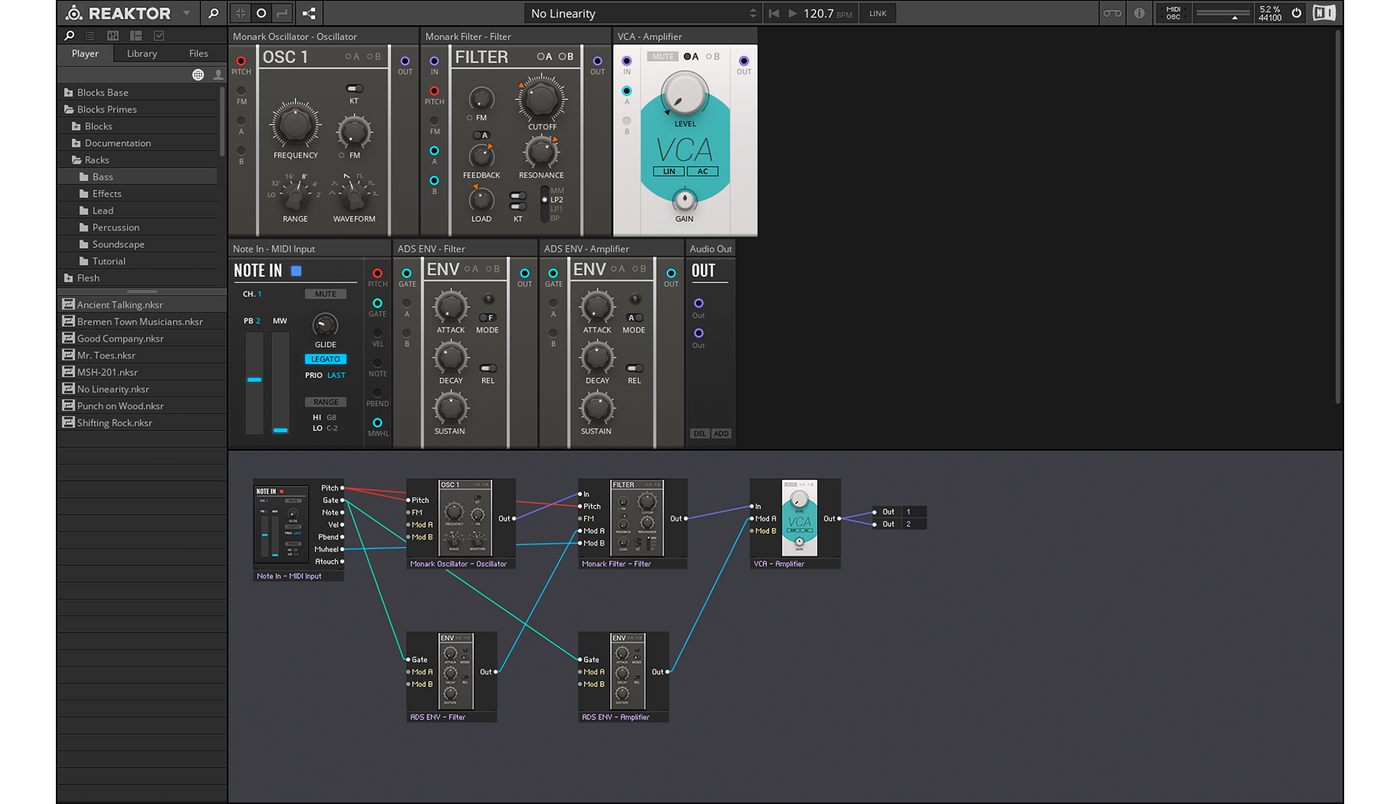Click the mixer-style icon in browser toolbar
Screen dimensions: 1400x804
[x=113, y=36]
